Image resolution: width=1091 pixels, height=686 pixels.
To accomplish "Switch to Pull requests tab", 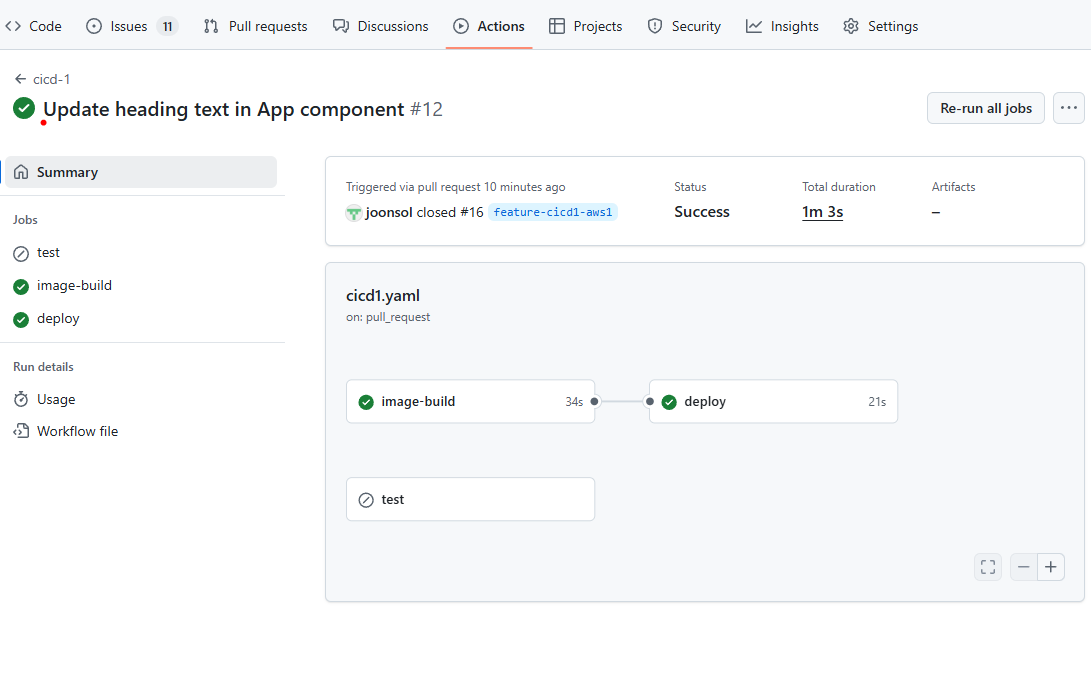I will point(255,26).
